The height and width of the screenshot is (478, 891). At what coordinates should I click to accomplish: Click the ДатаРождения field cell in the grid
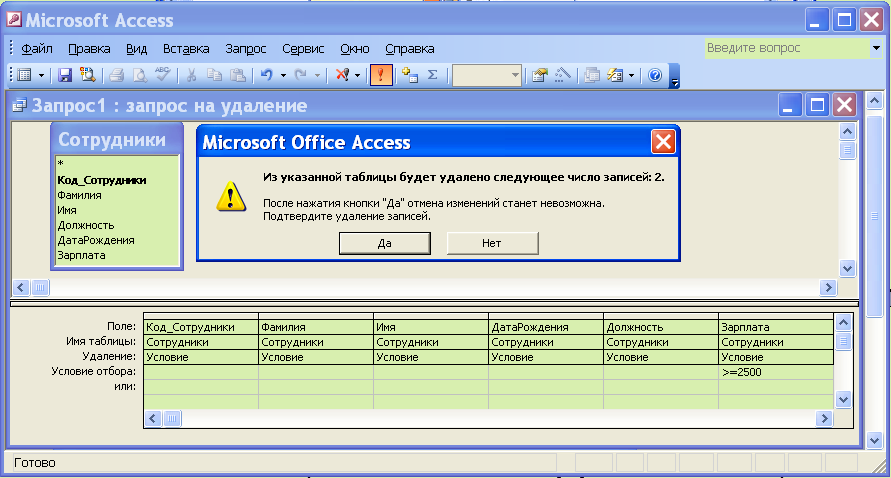pos(546,327)
